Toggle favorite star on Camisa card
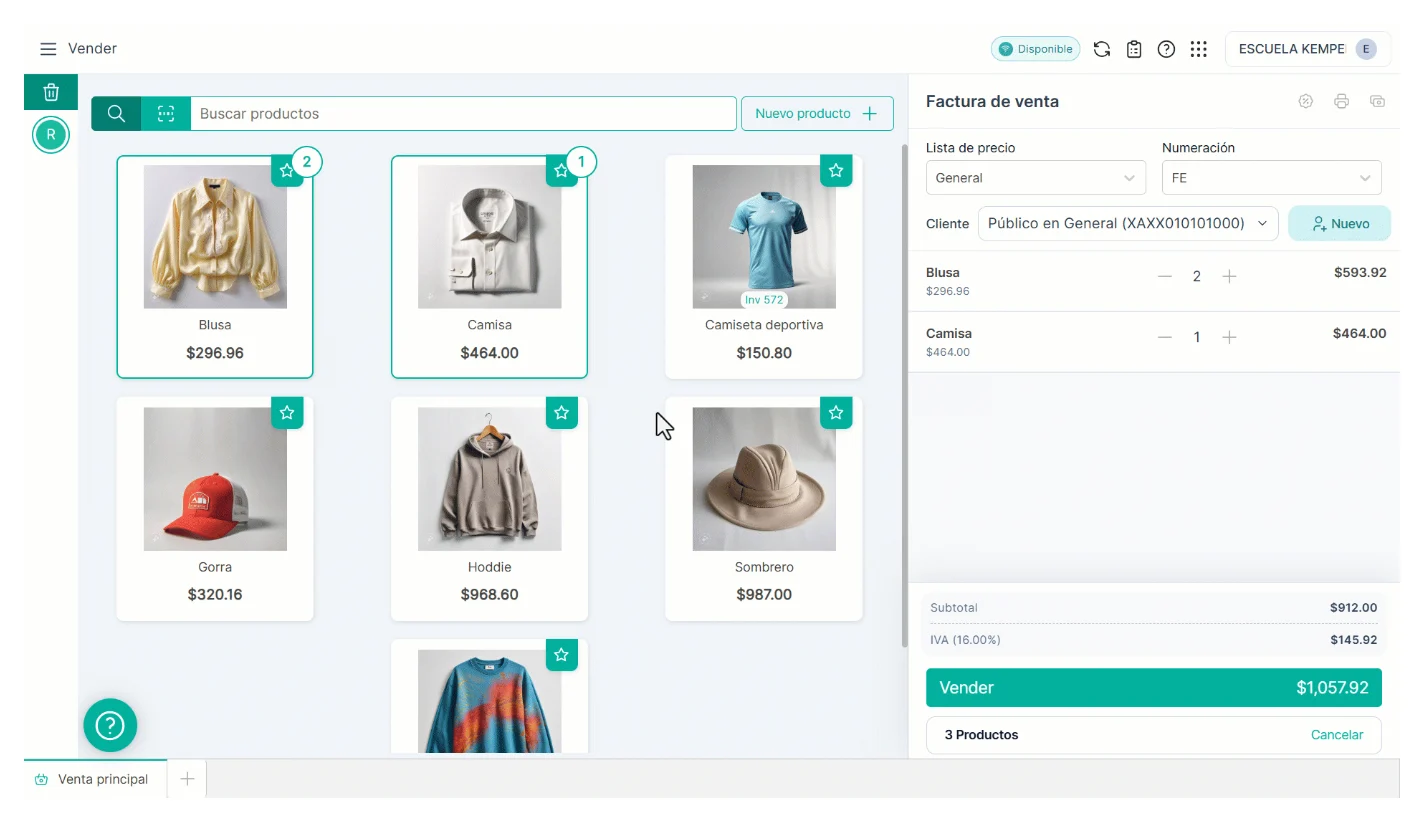 pos(560,171)
